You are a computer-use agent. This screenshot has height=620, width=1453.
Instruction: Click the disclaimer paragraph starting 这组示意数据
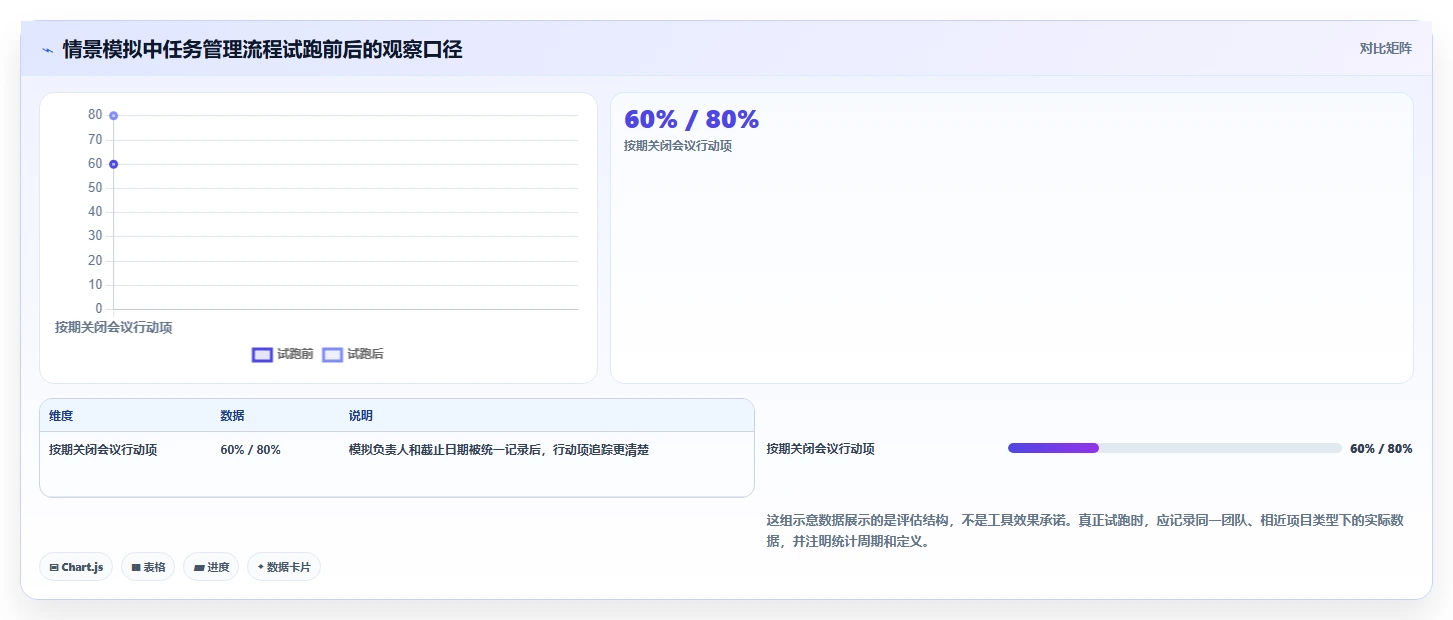1085,531
